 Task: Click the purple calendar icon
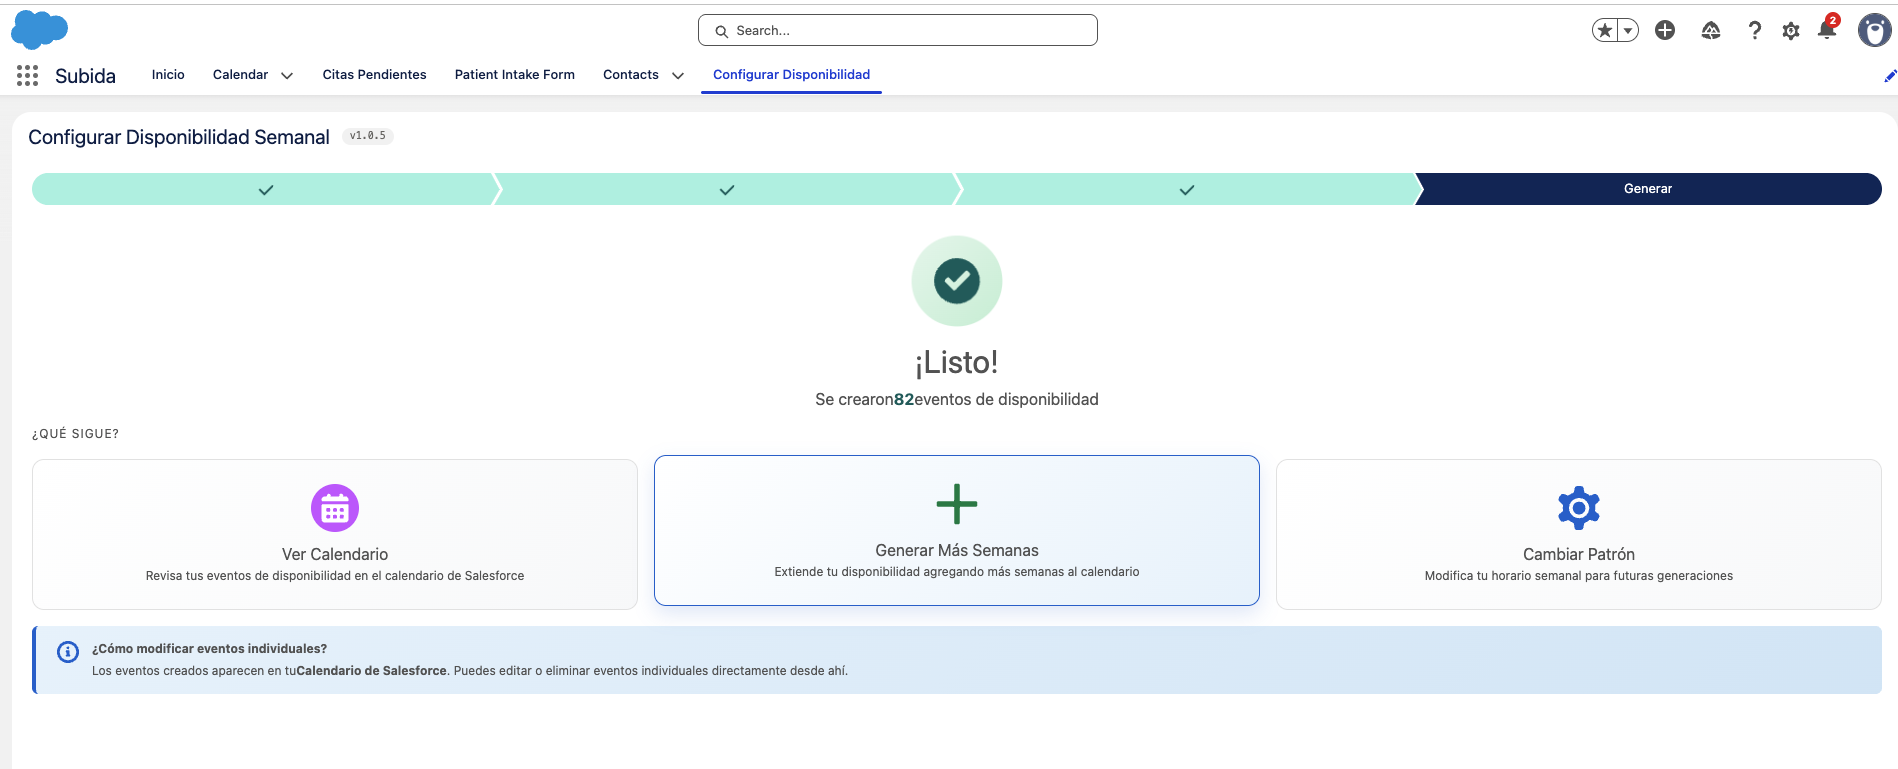click(335, 508)
